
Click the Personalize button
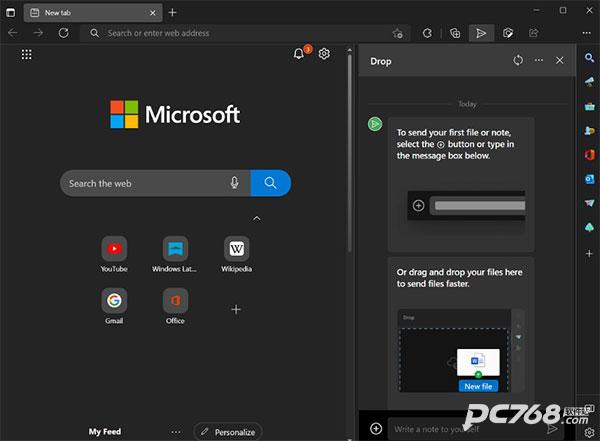(228, 432)
